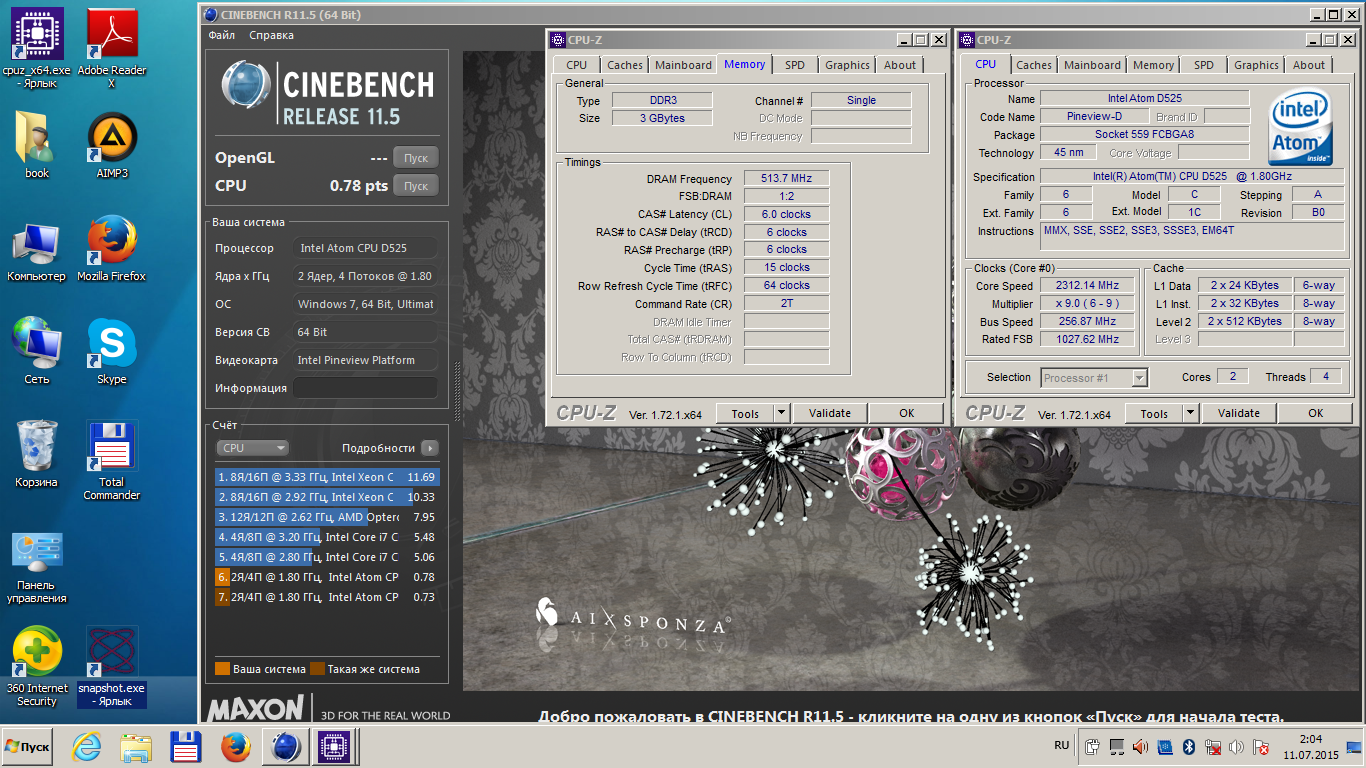Screen dimensions: 1366x768
Task: Open Total Commander floppy taskbar icon
Action: pyautogui.click(x=187, y=747)
